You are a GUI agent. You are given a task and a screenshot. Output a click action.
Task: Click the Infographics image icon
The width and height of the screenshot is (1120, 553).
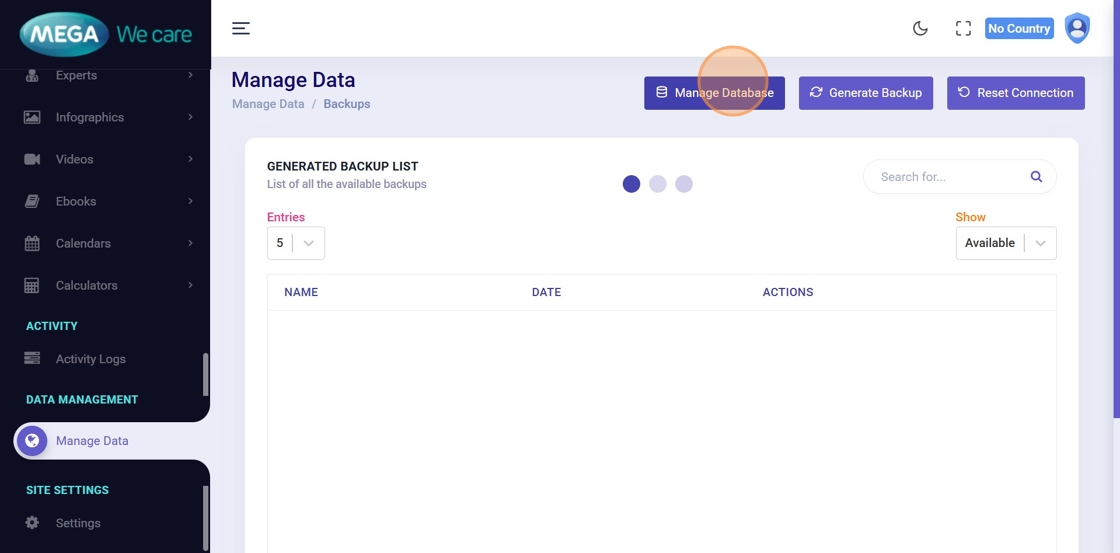32,117
